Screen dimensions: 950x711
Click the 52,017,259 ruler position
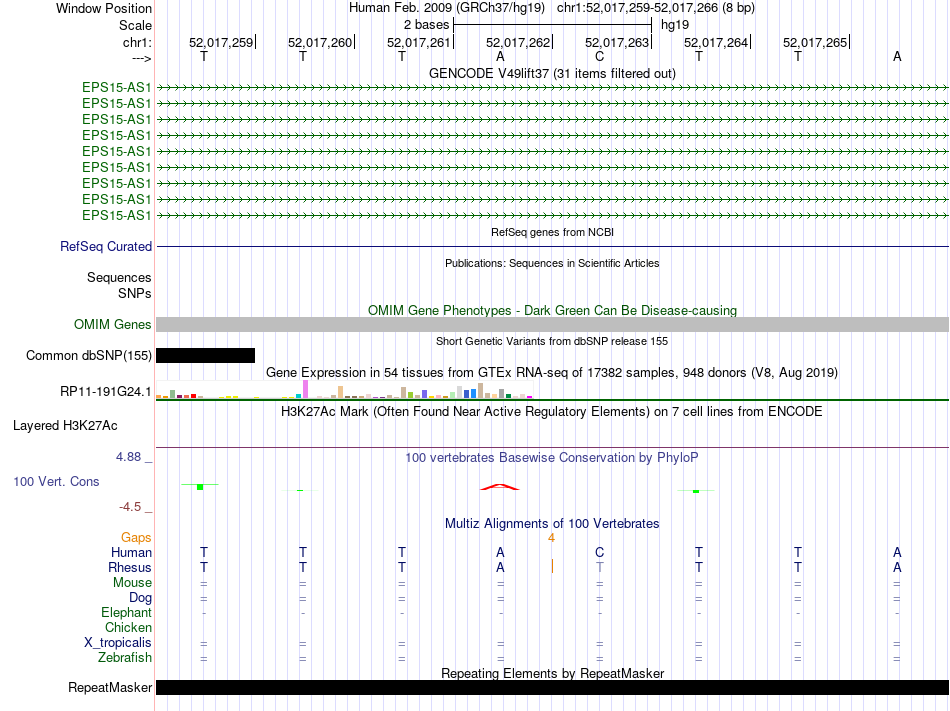click(221, 42)
